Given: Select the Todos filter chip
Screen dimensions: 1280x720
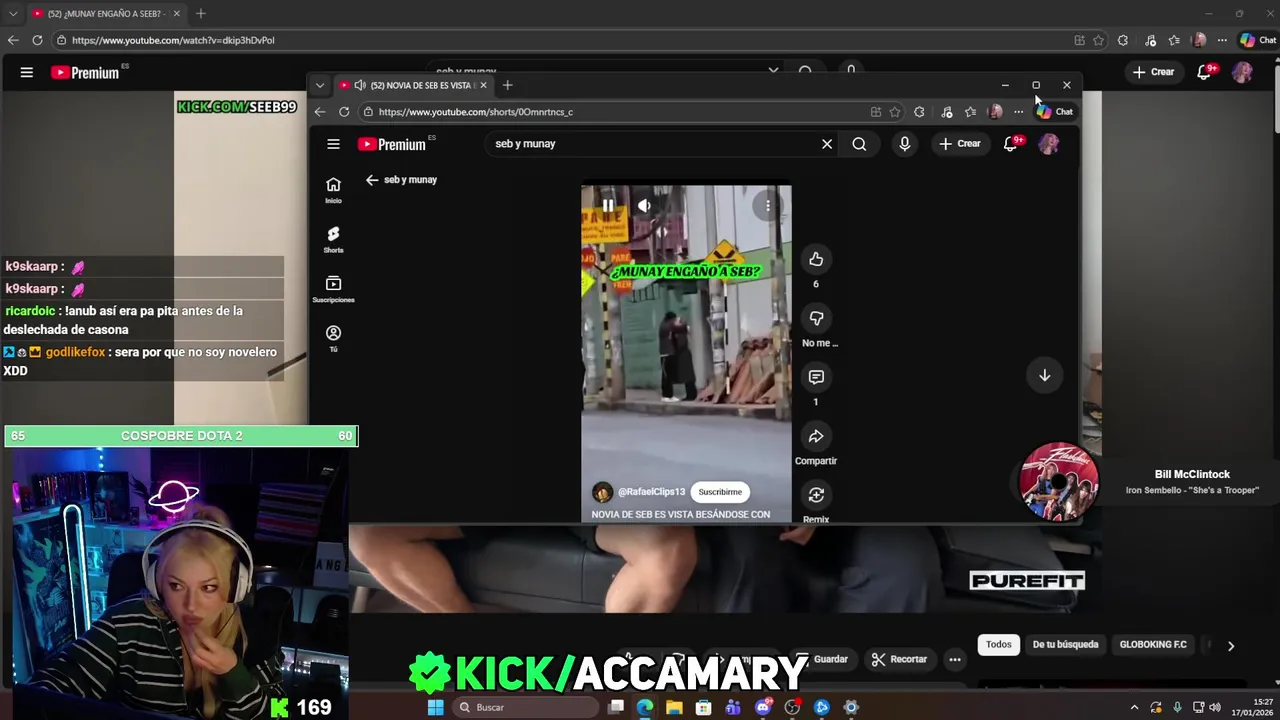Looking at the screenshot, I should [x=999, y=645].
